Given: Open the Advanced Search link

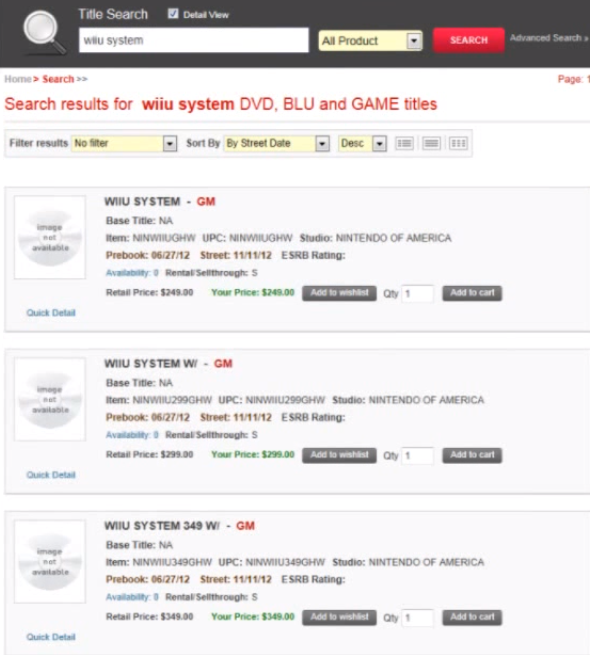Looking at the screenshot, I should (x=549, y=38).
